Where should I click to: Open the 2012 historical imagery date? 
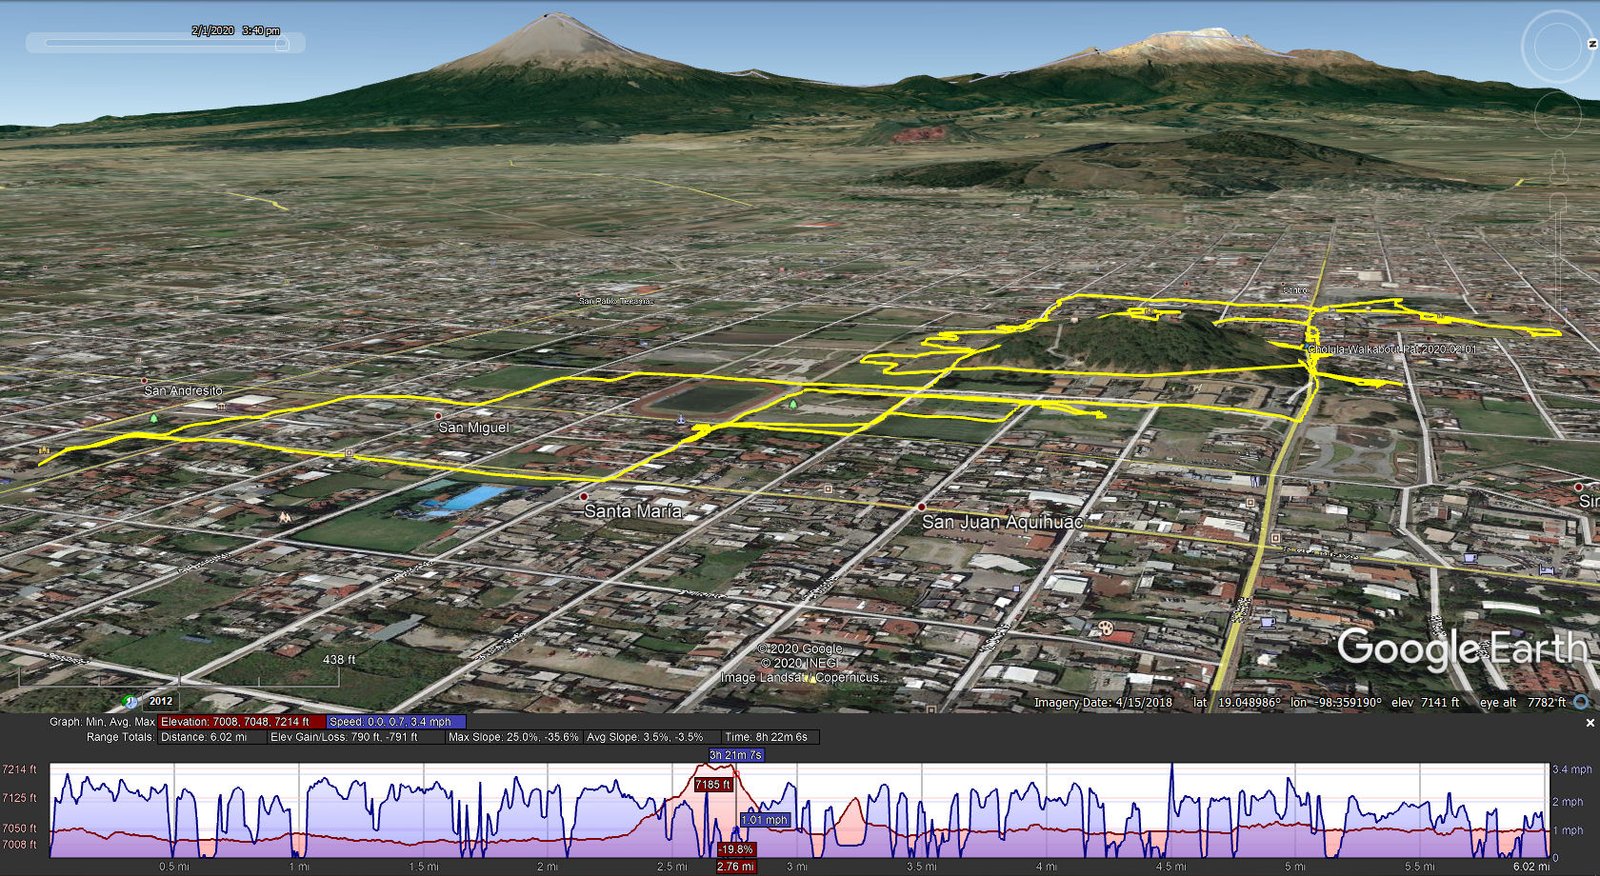click(x=161, y=701)
